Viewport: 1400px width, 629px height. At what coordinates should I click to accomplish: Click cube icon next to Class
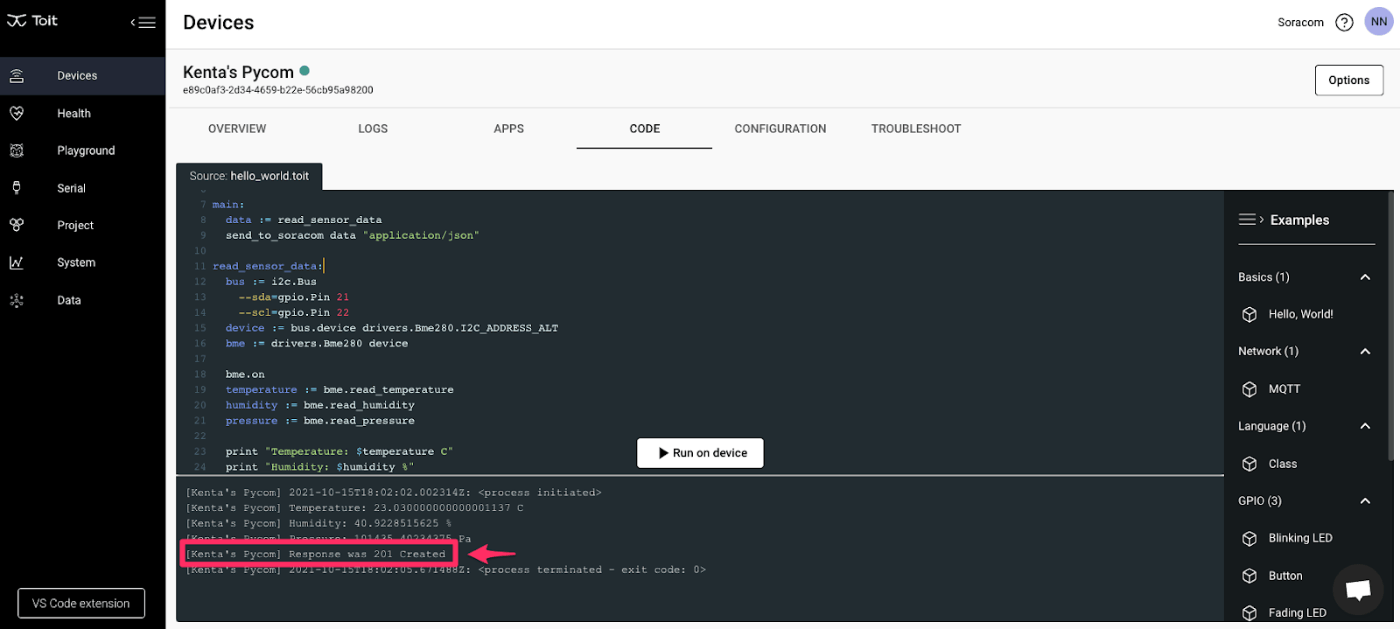click(1249, 464)
